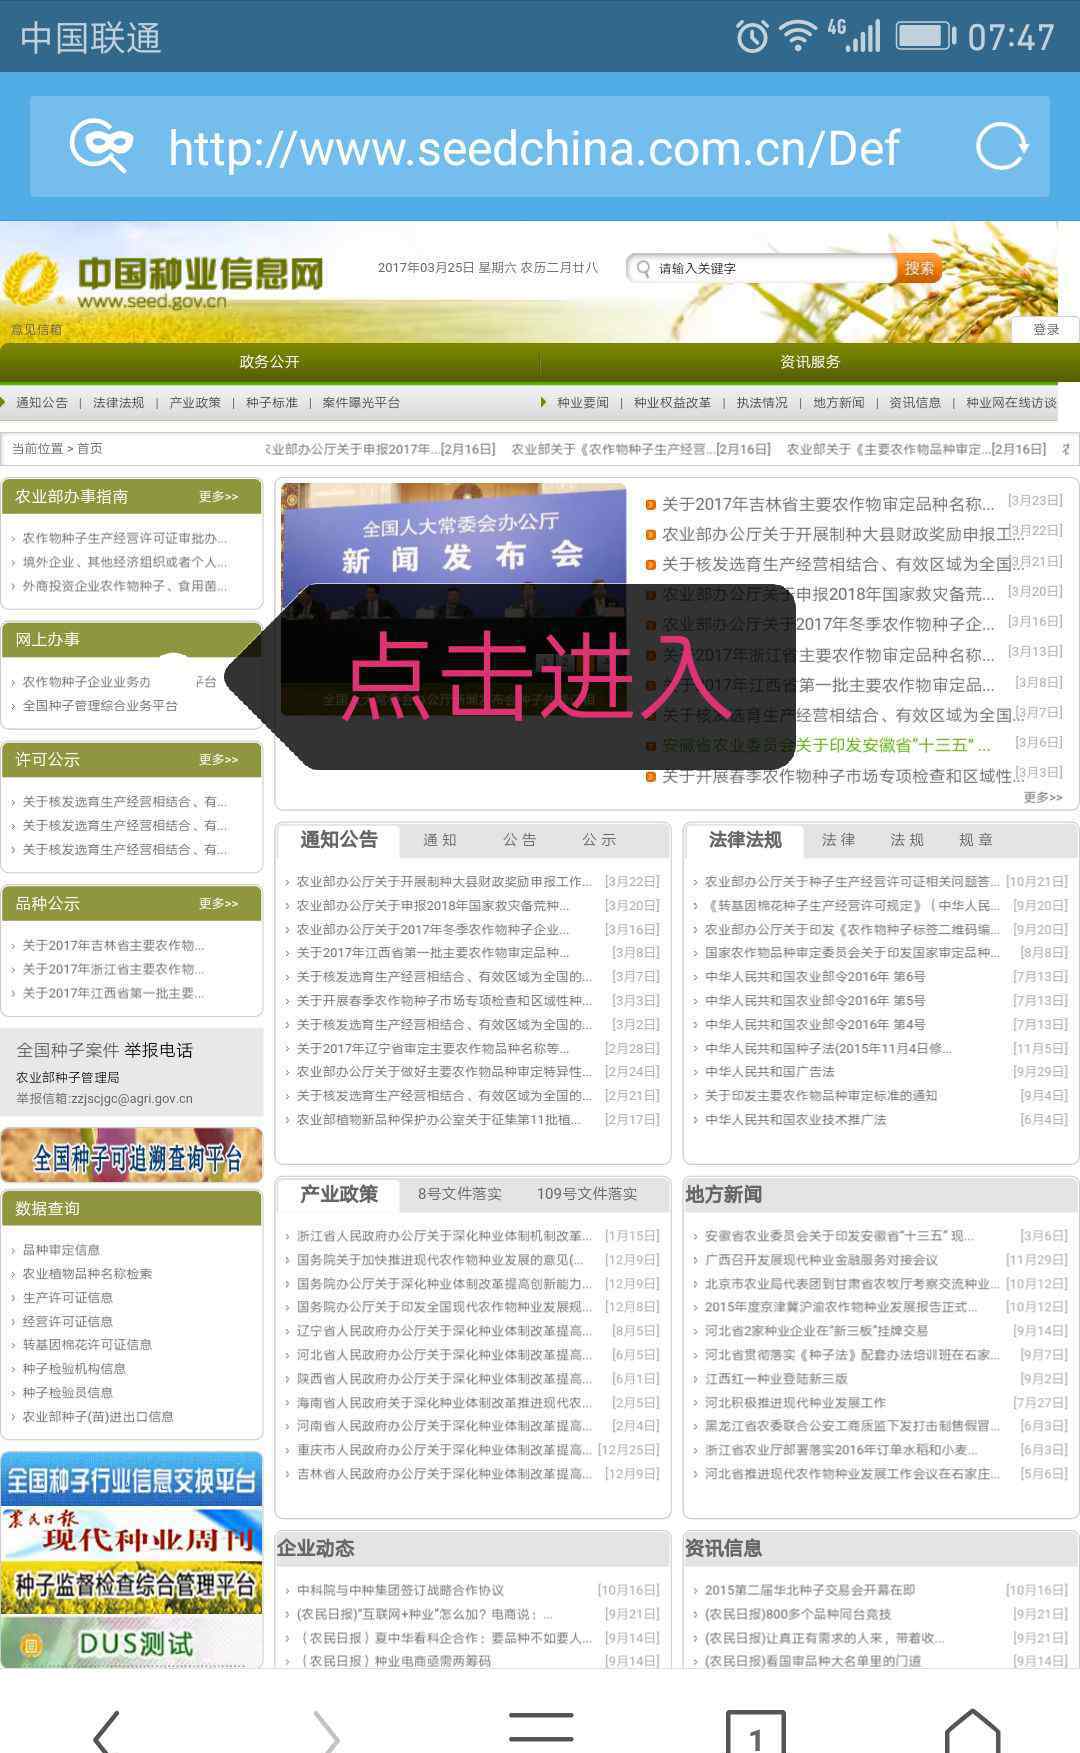Select 产业政策 in the sub navigation
1080x1753 pixels.
click(x=195, y=403)
